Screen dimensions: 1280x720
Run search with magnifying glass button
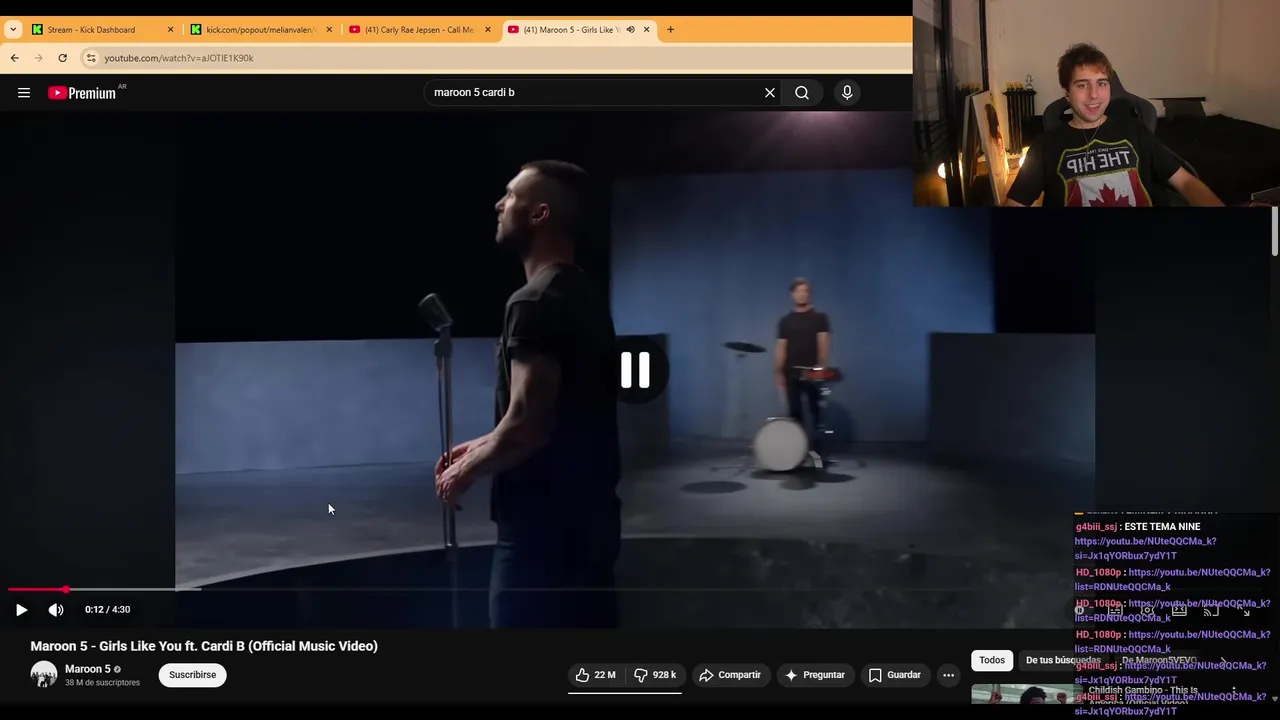[802, 93]
